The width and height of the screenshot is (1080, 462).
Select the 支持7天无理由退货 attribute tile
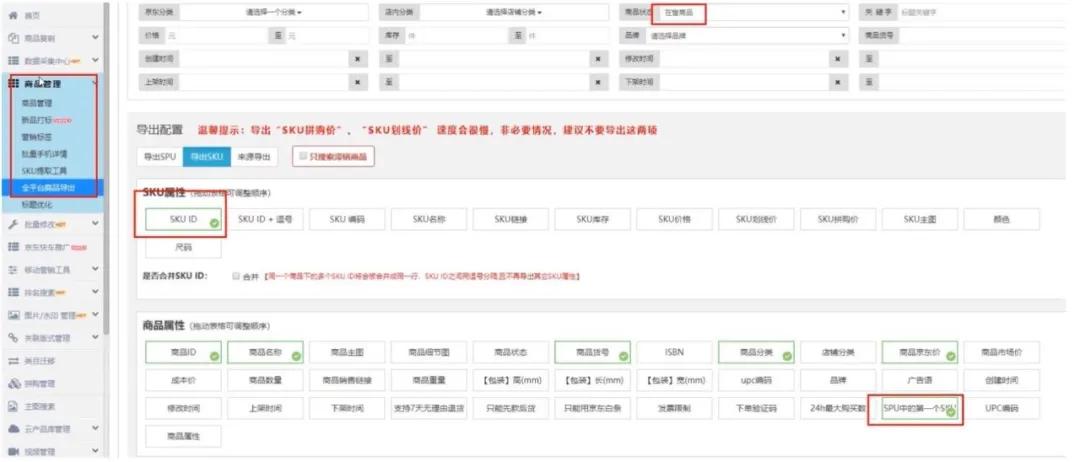[428, 408]
